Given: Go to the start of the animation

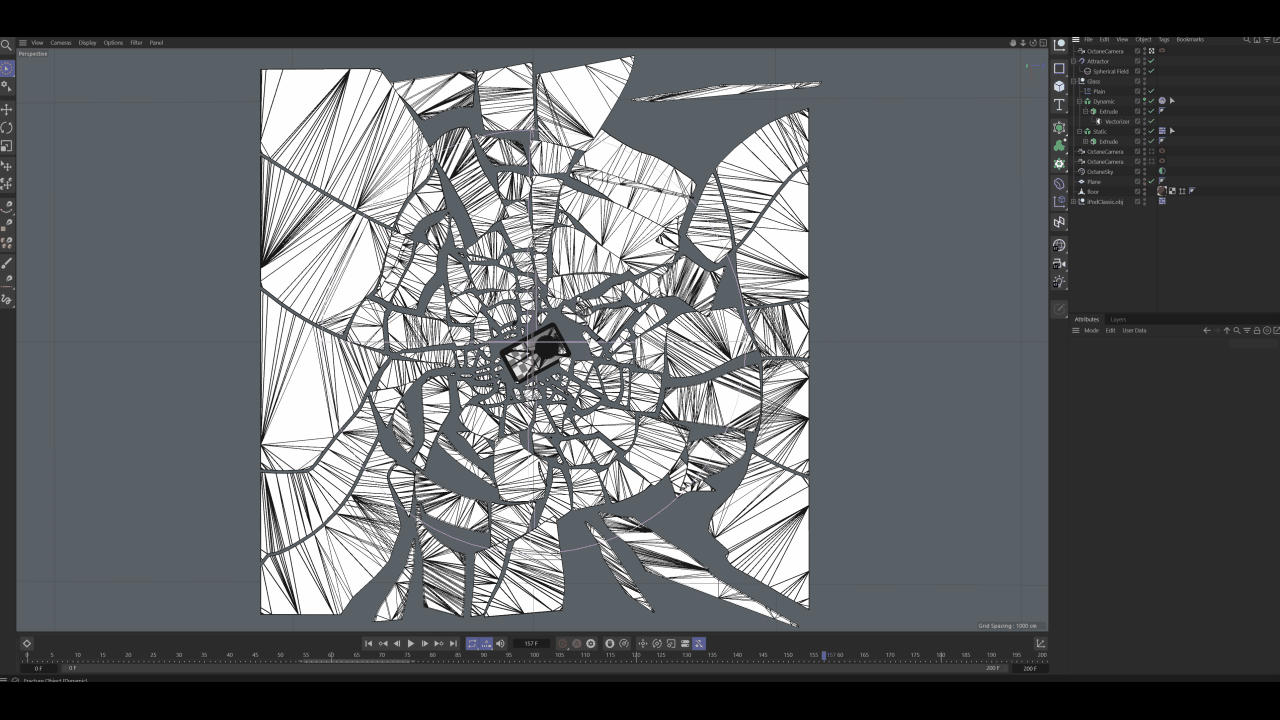Looking at the screenshot, I should point(368,644).
